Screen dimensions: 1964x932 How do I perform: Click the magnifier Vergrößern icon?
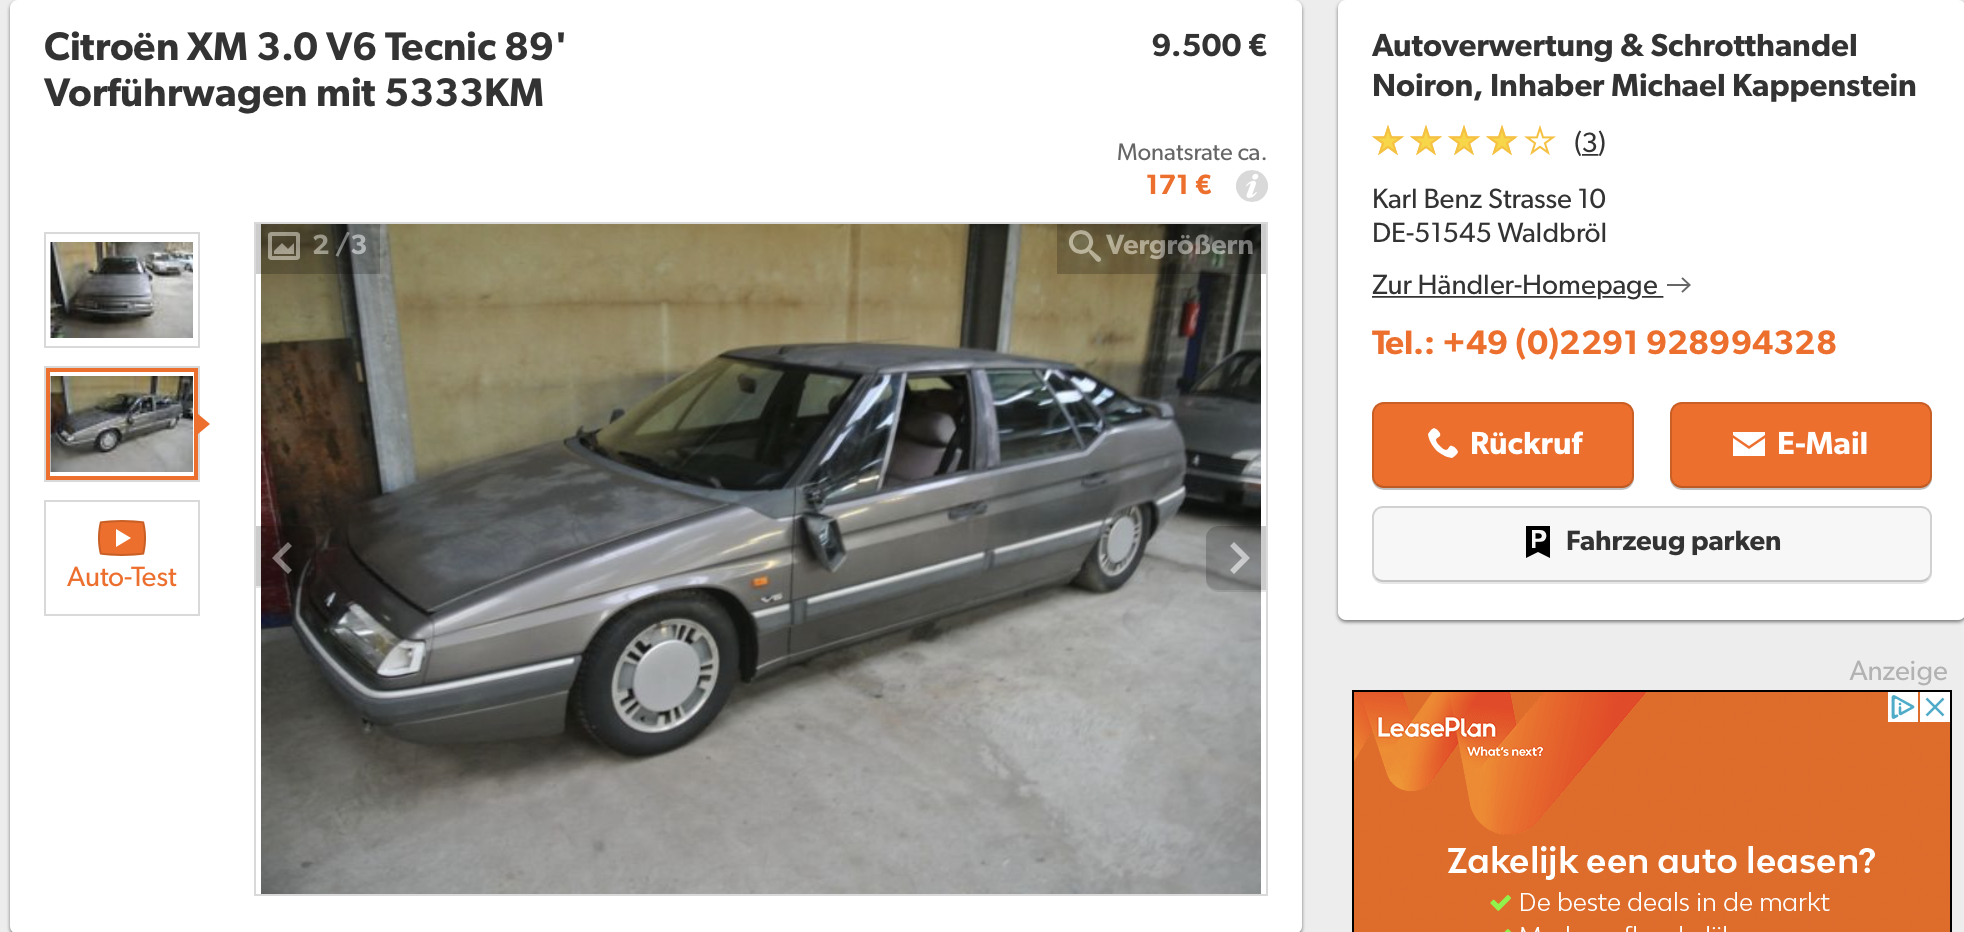click(x=1084, y=245)
